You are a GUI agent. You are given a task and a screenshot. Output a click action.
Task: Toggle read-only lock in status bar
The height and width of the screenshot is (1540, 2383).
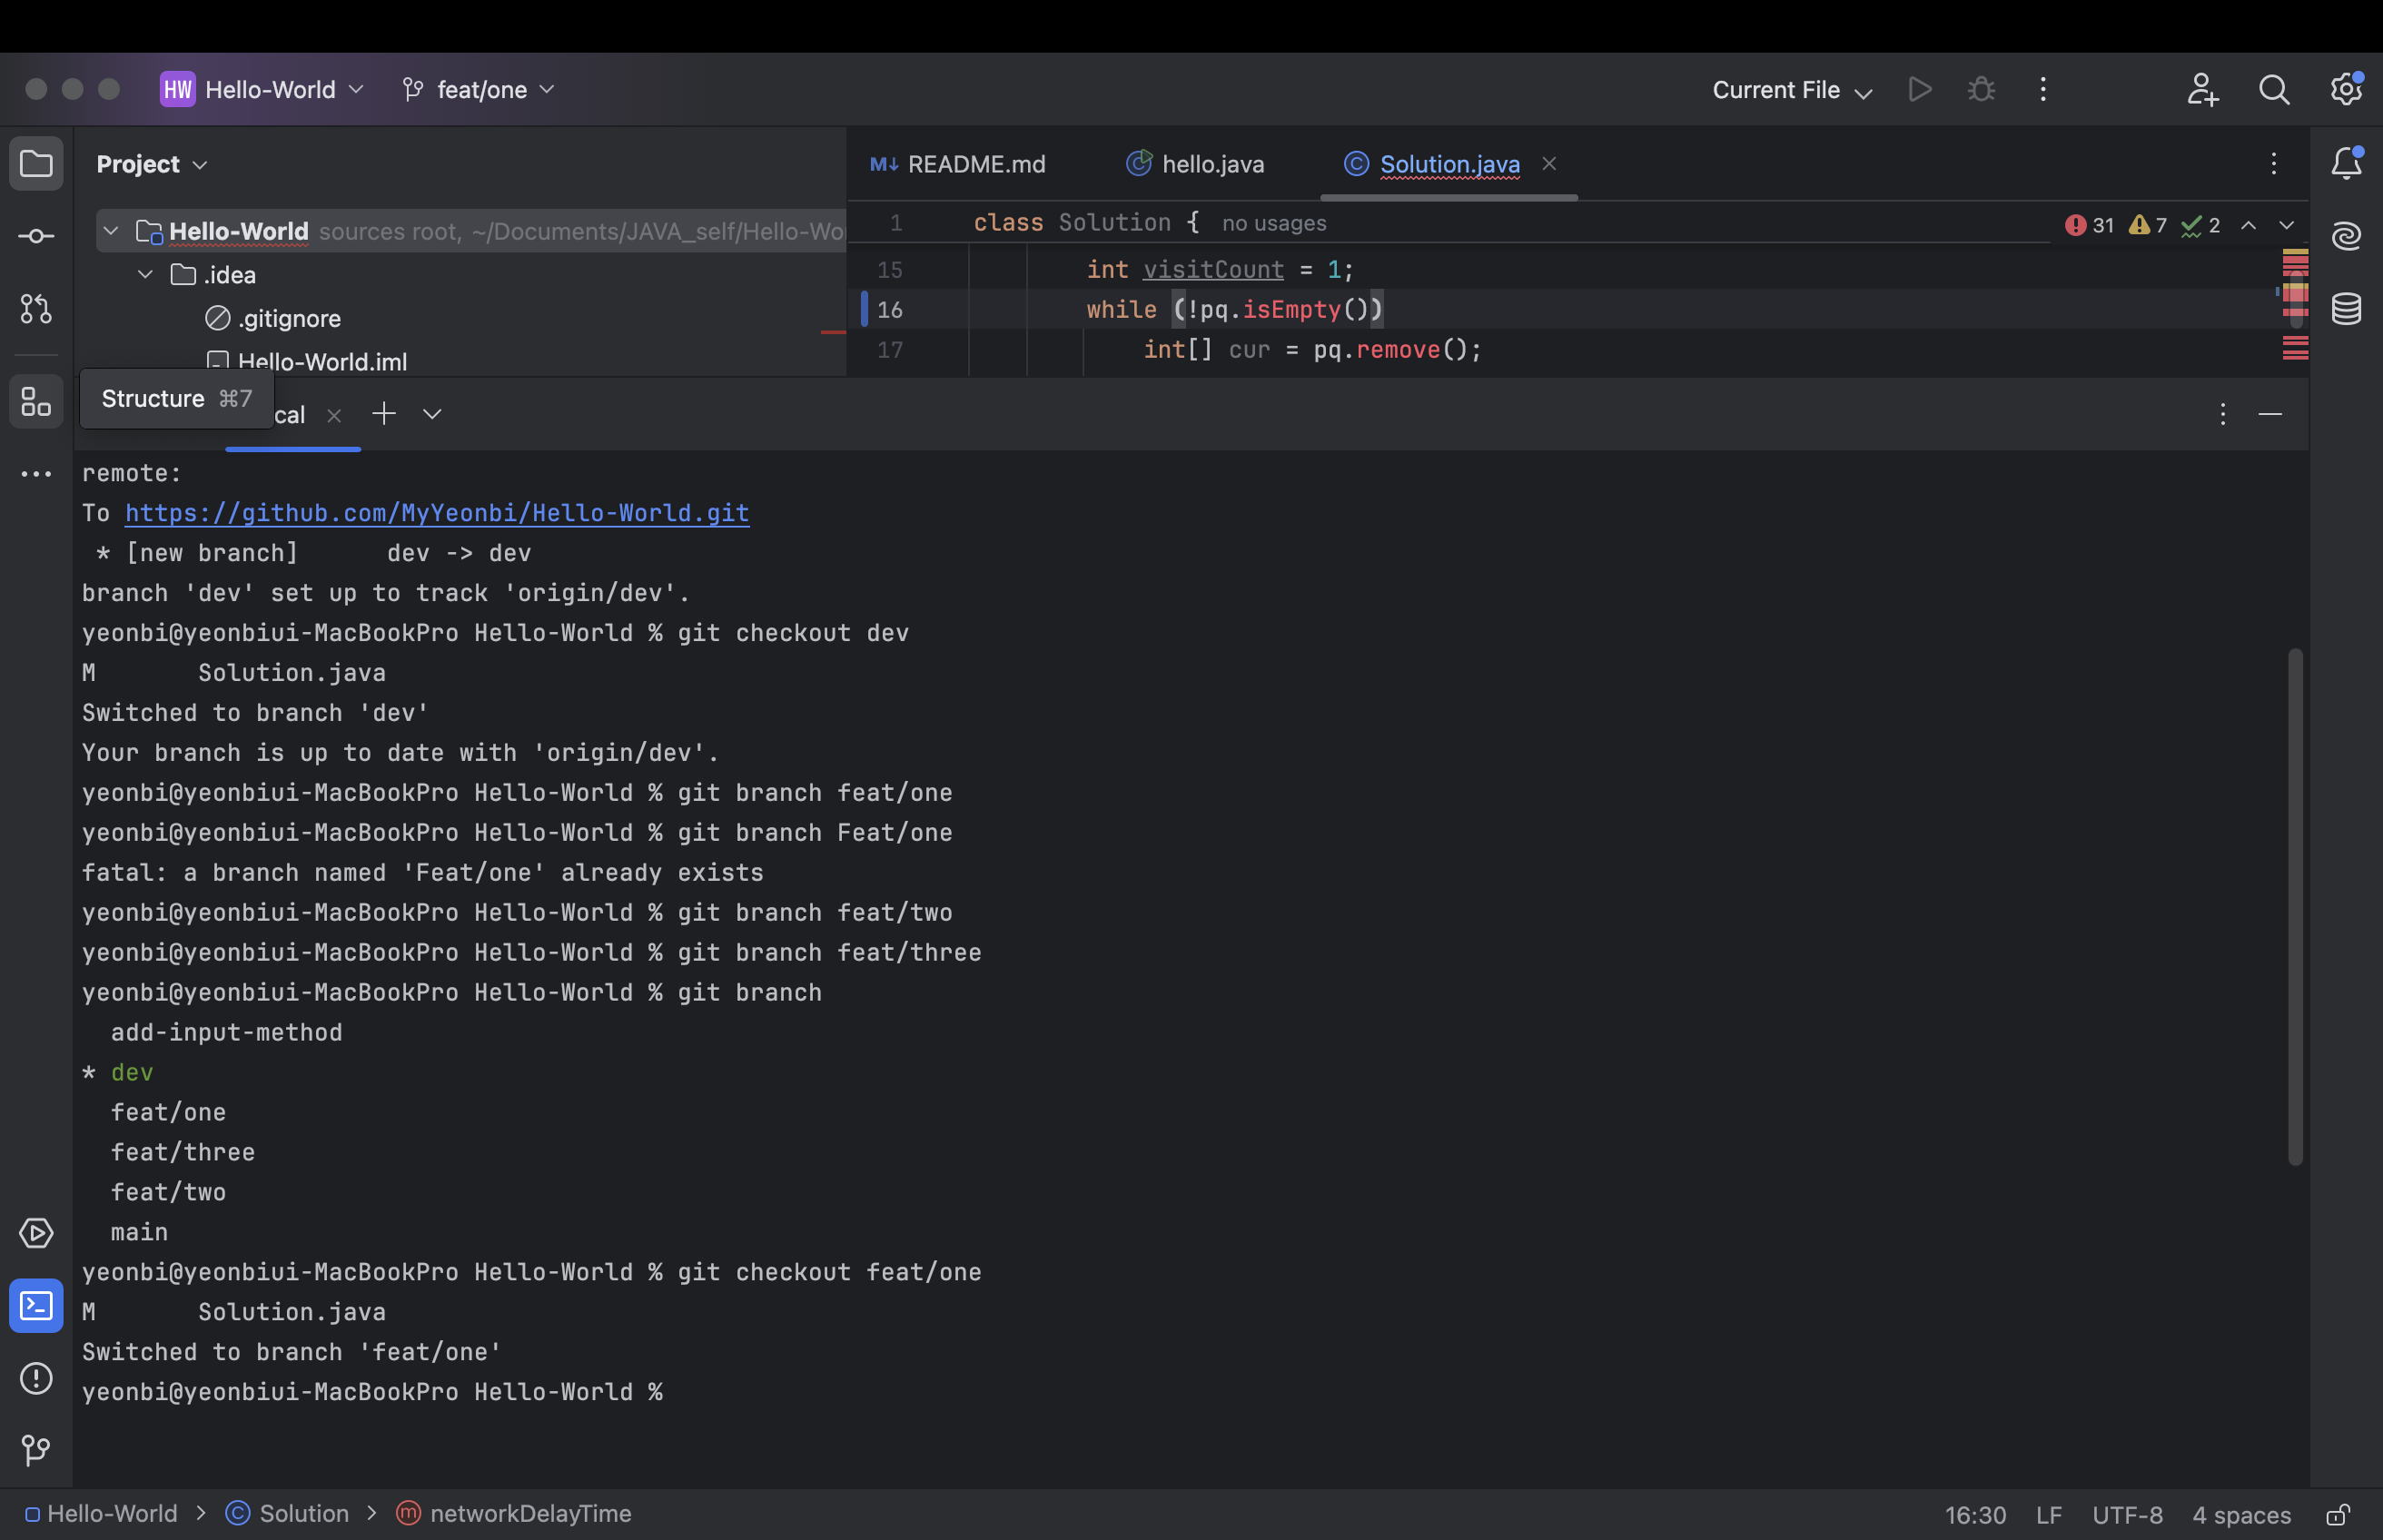pos(2337,1515)
